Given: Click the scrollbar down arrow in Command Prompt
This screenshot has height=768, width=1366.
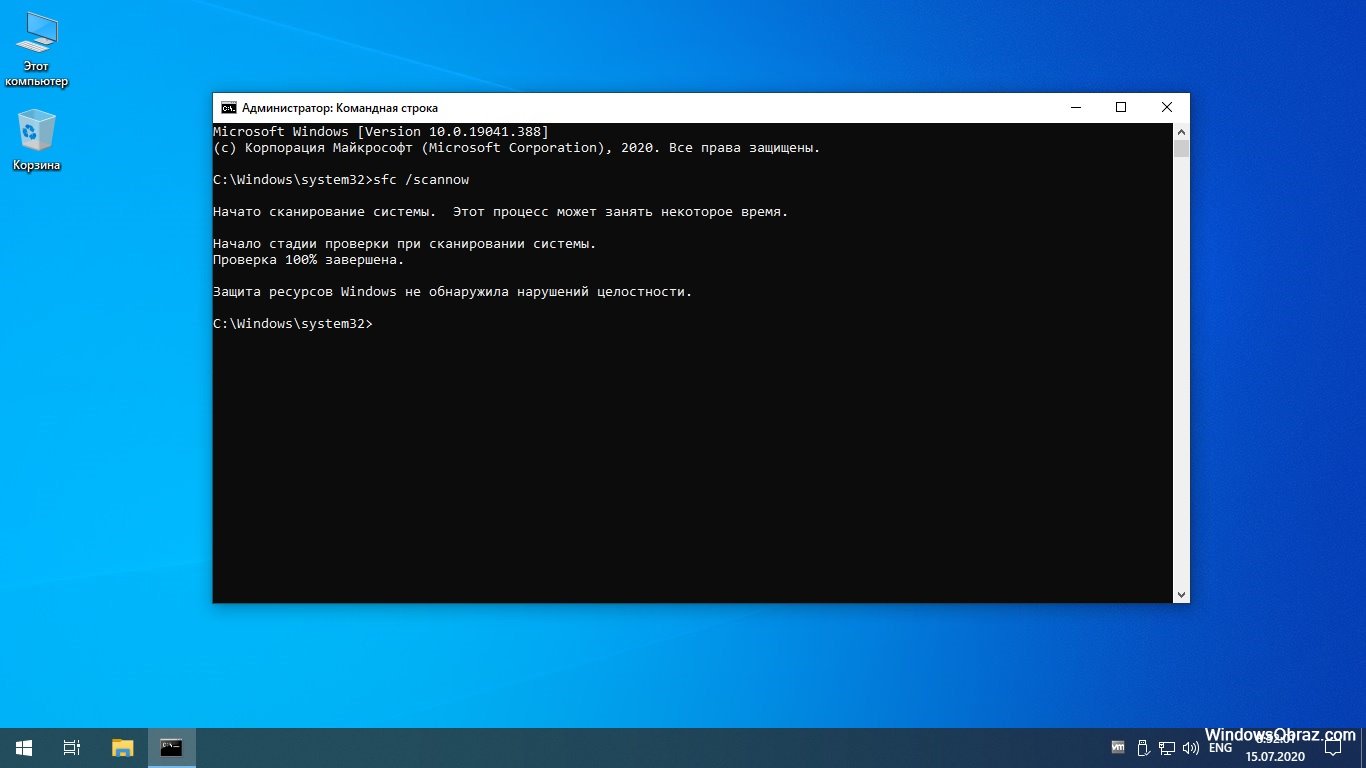Looking at the screenshot, I should tap(1181, 594).
